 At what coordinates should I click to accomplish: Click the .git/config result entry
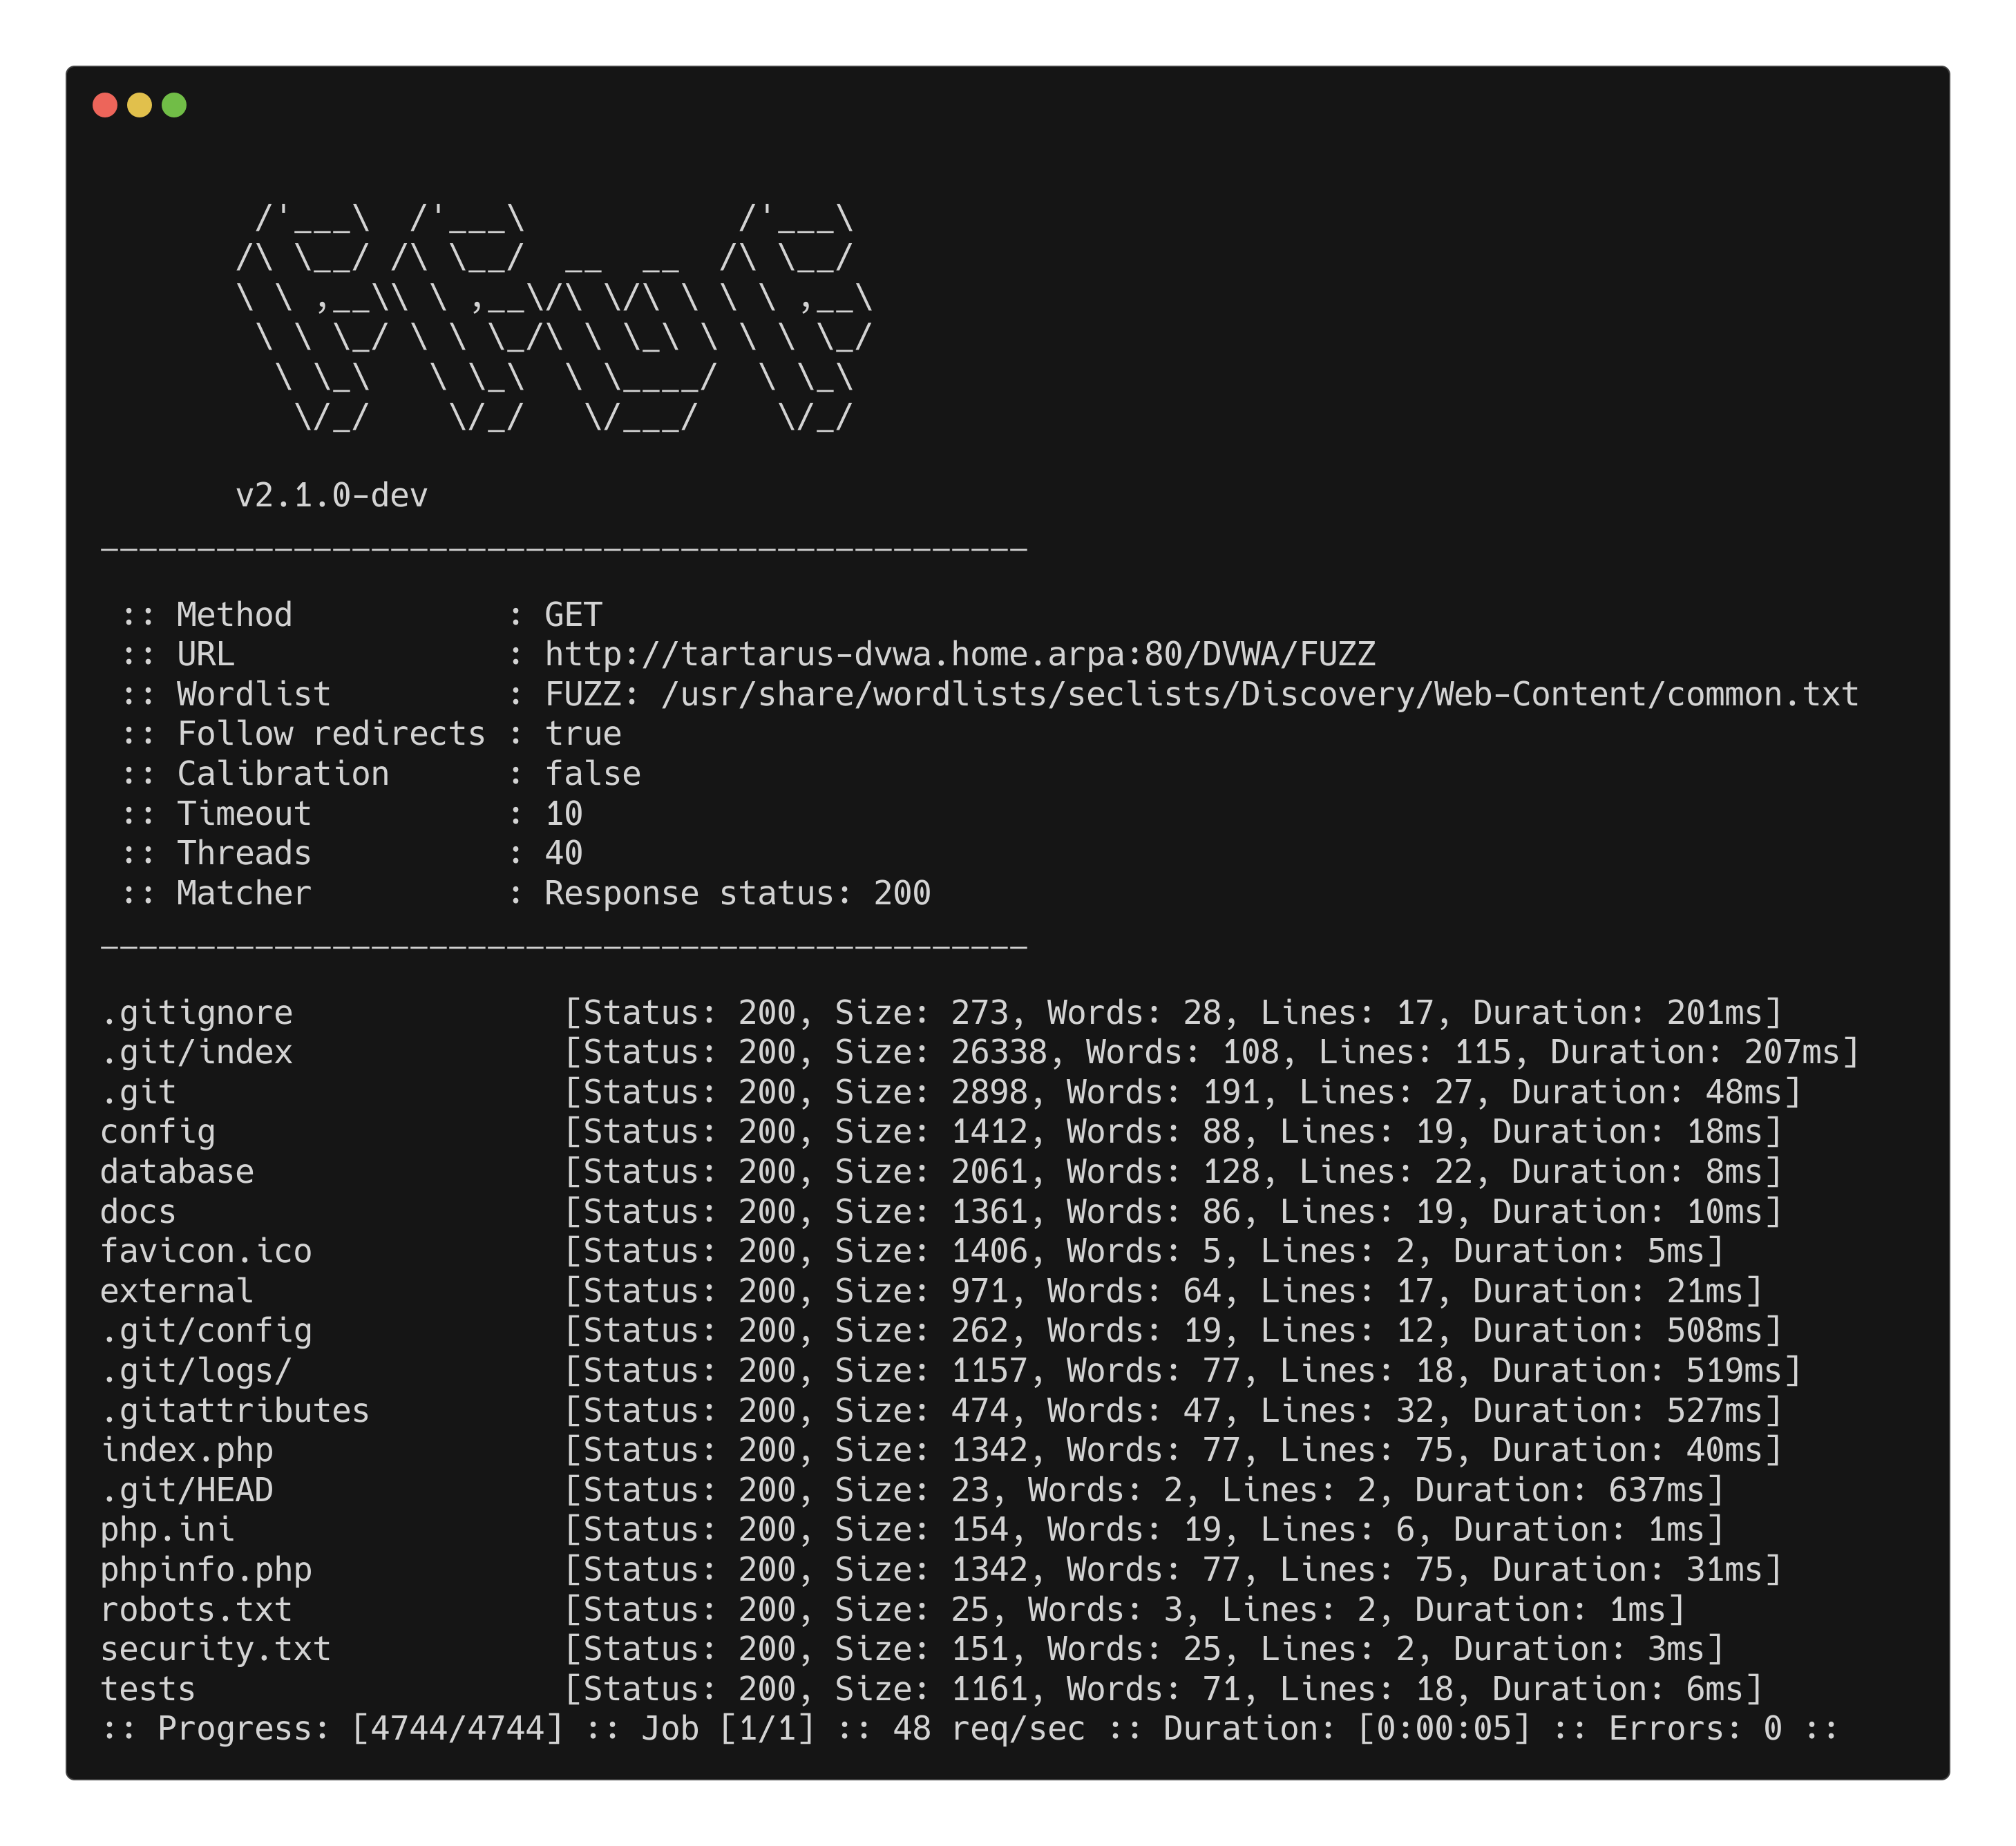tap(206, 1331)
